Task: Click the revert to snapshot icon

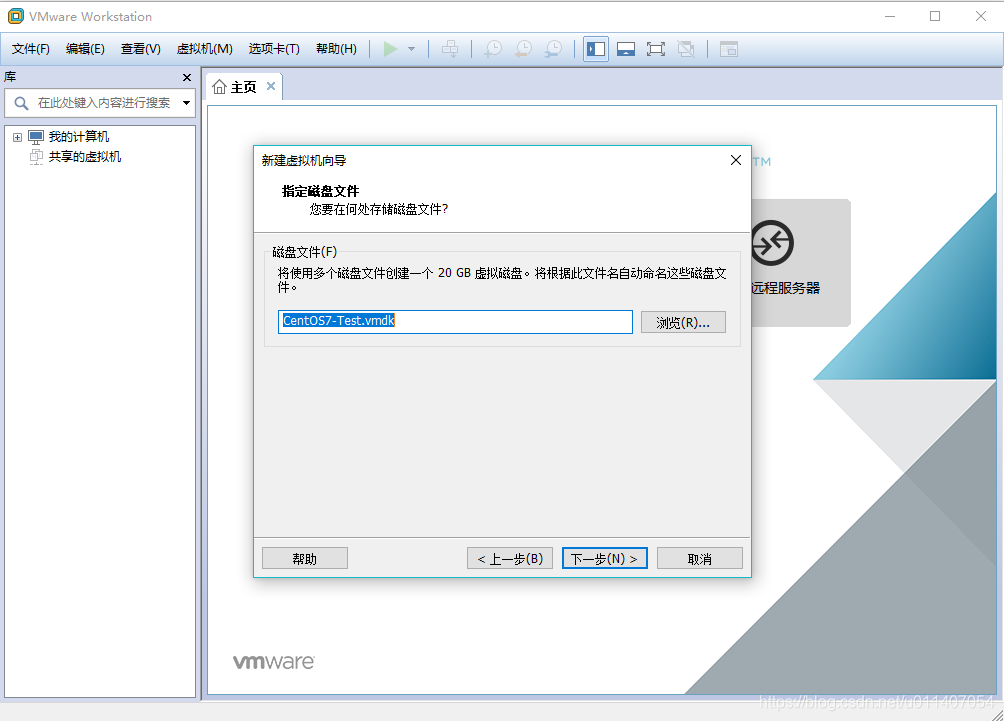Action: pyautogui.click(x=523, y=49)
